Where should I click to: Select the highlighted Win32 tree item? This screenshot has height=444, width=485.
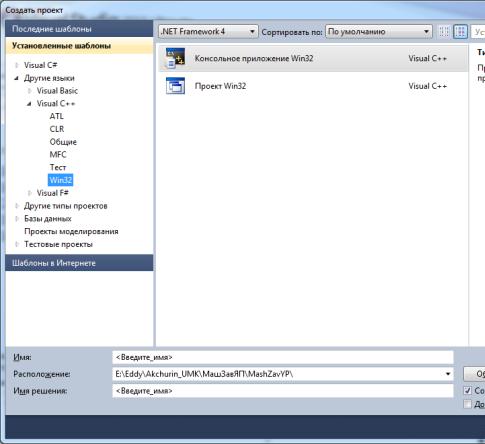click(61, 180)
